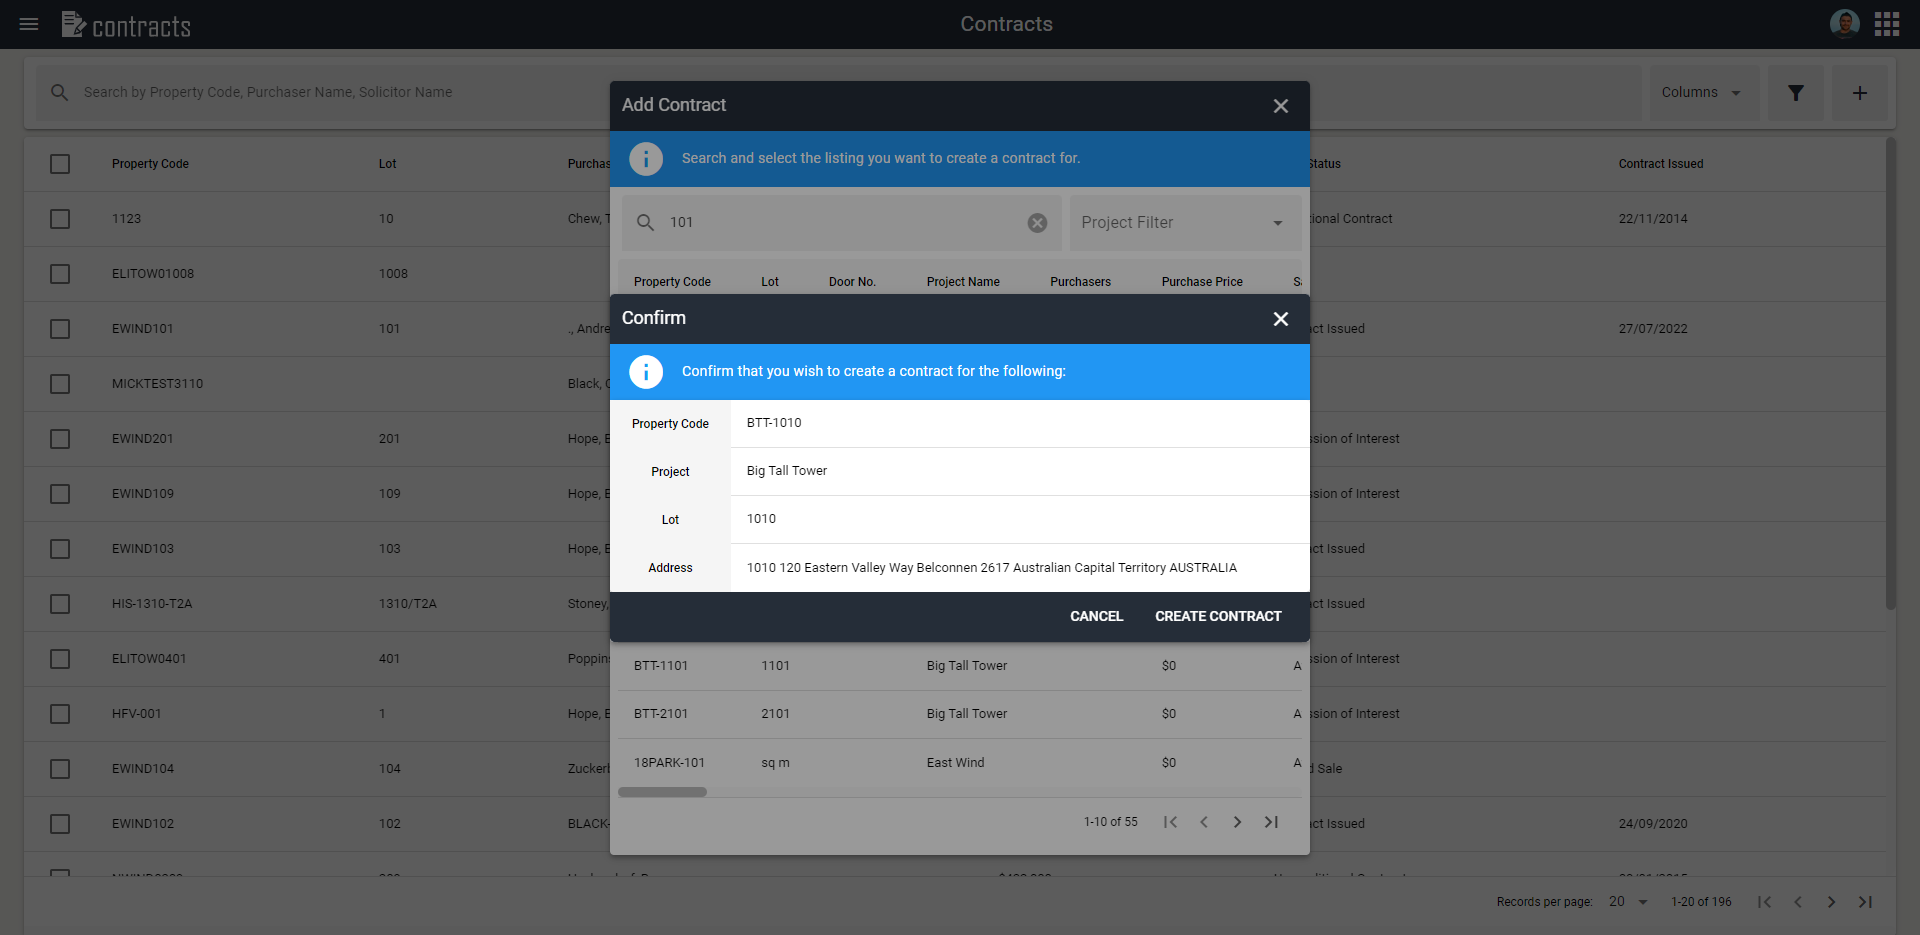Add a new contract via plus icon
This screenshot has height=935, width=1920.
click(1859, 92)
